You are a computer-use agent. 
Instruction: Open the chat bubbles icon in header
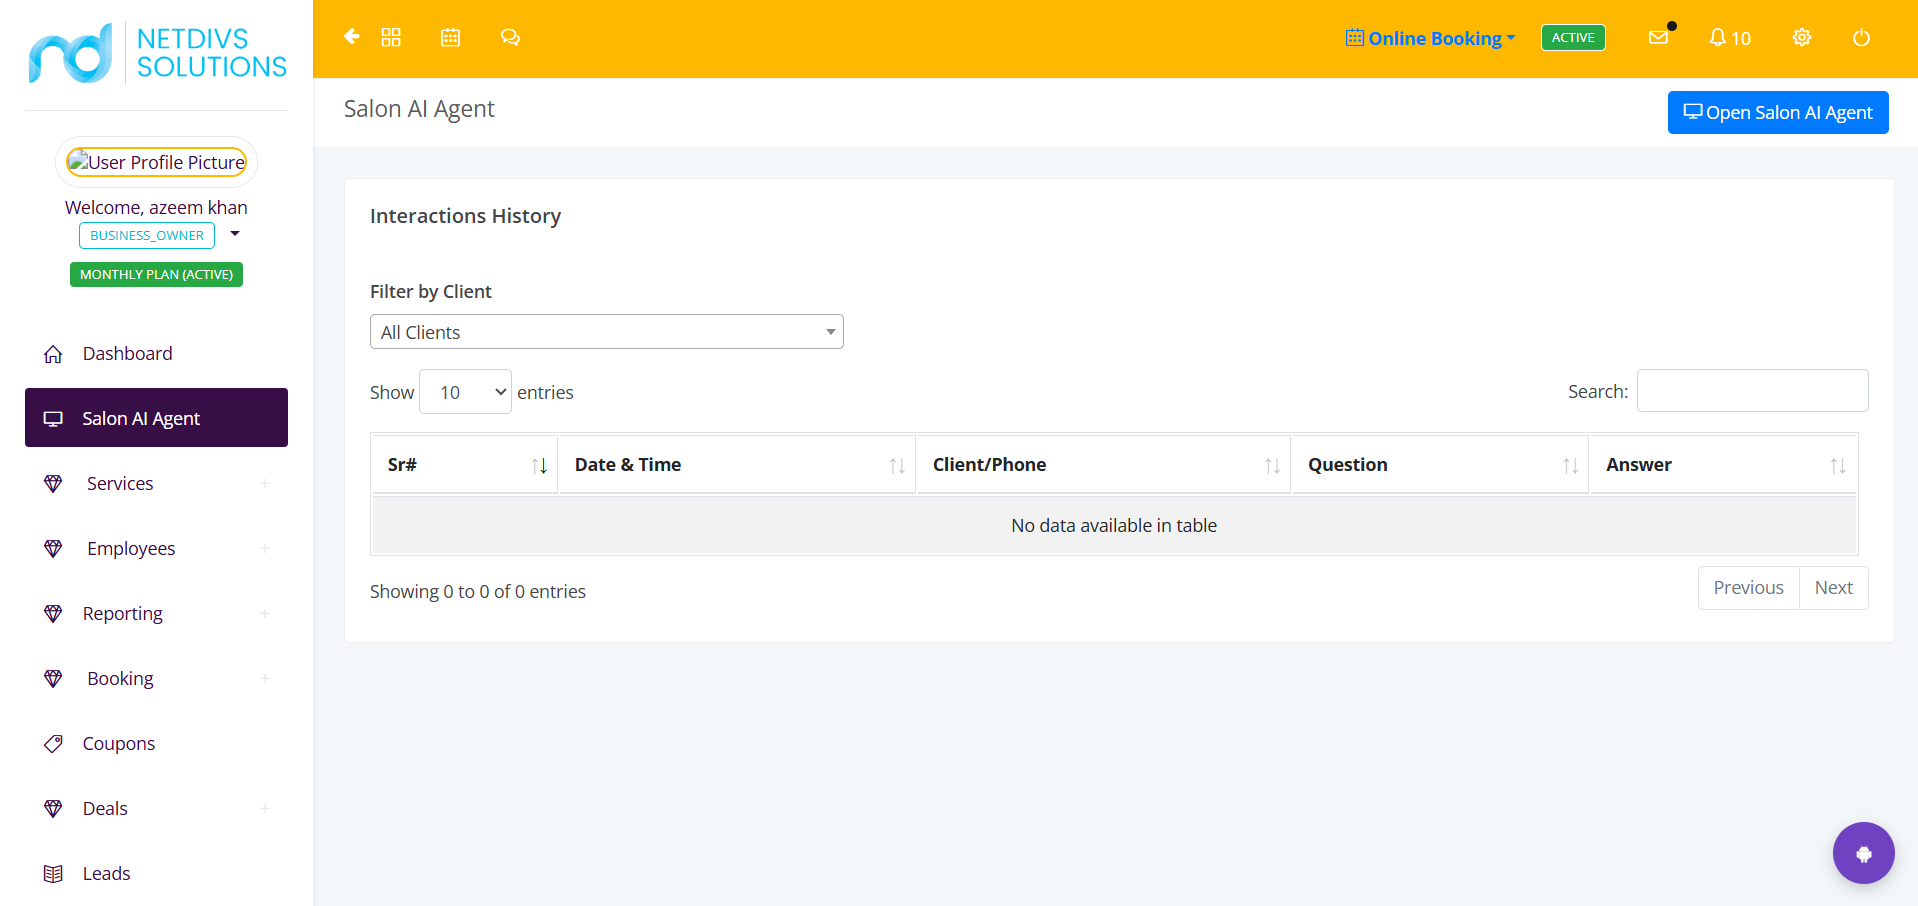pos(510,37)
